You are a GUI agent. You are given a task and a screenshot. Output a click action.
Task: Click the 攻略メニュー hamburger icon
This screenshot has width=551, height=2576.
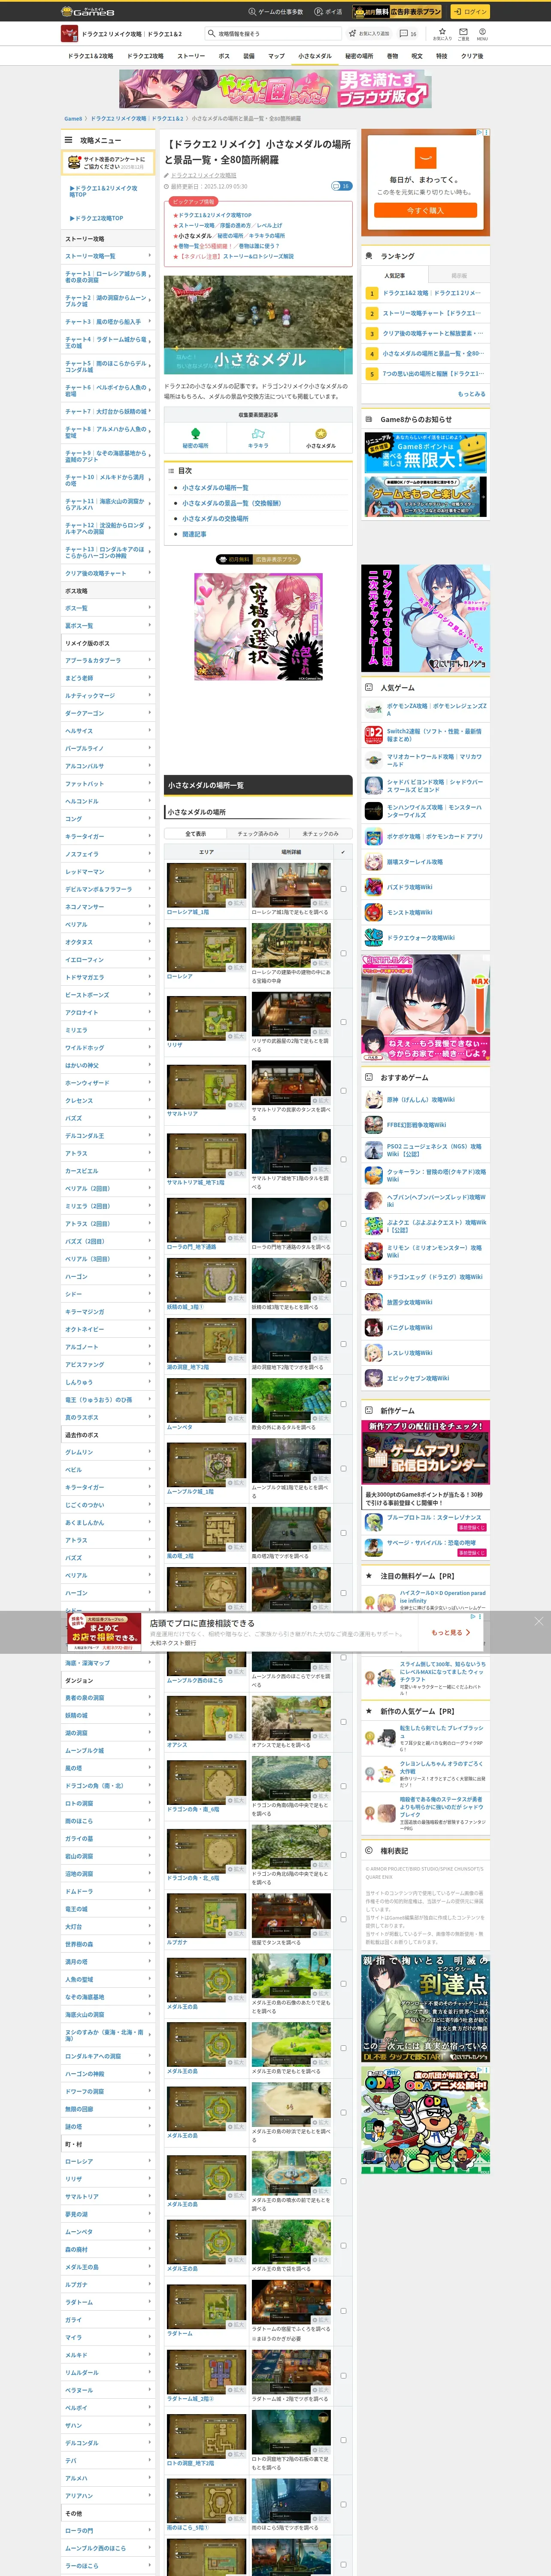coord(69,140)
